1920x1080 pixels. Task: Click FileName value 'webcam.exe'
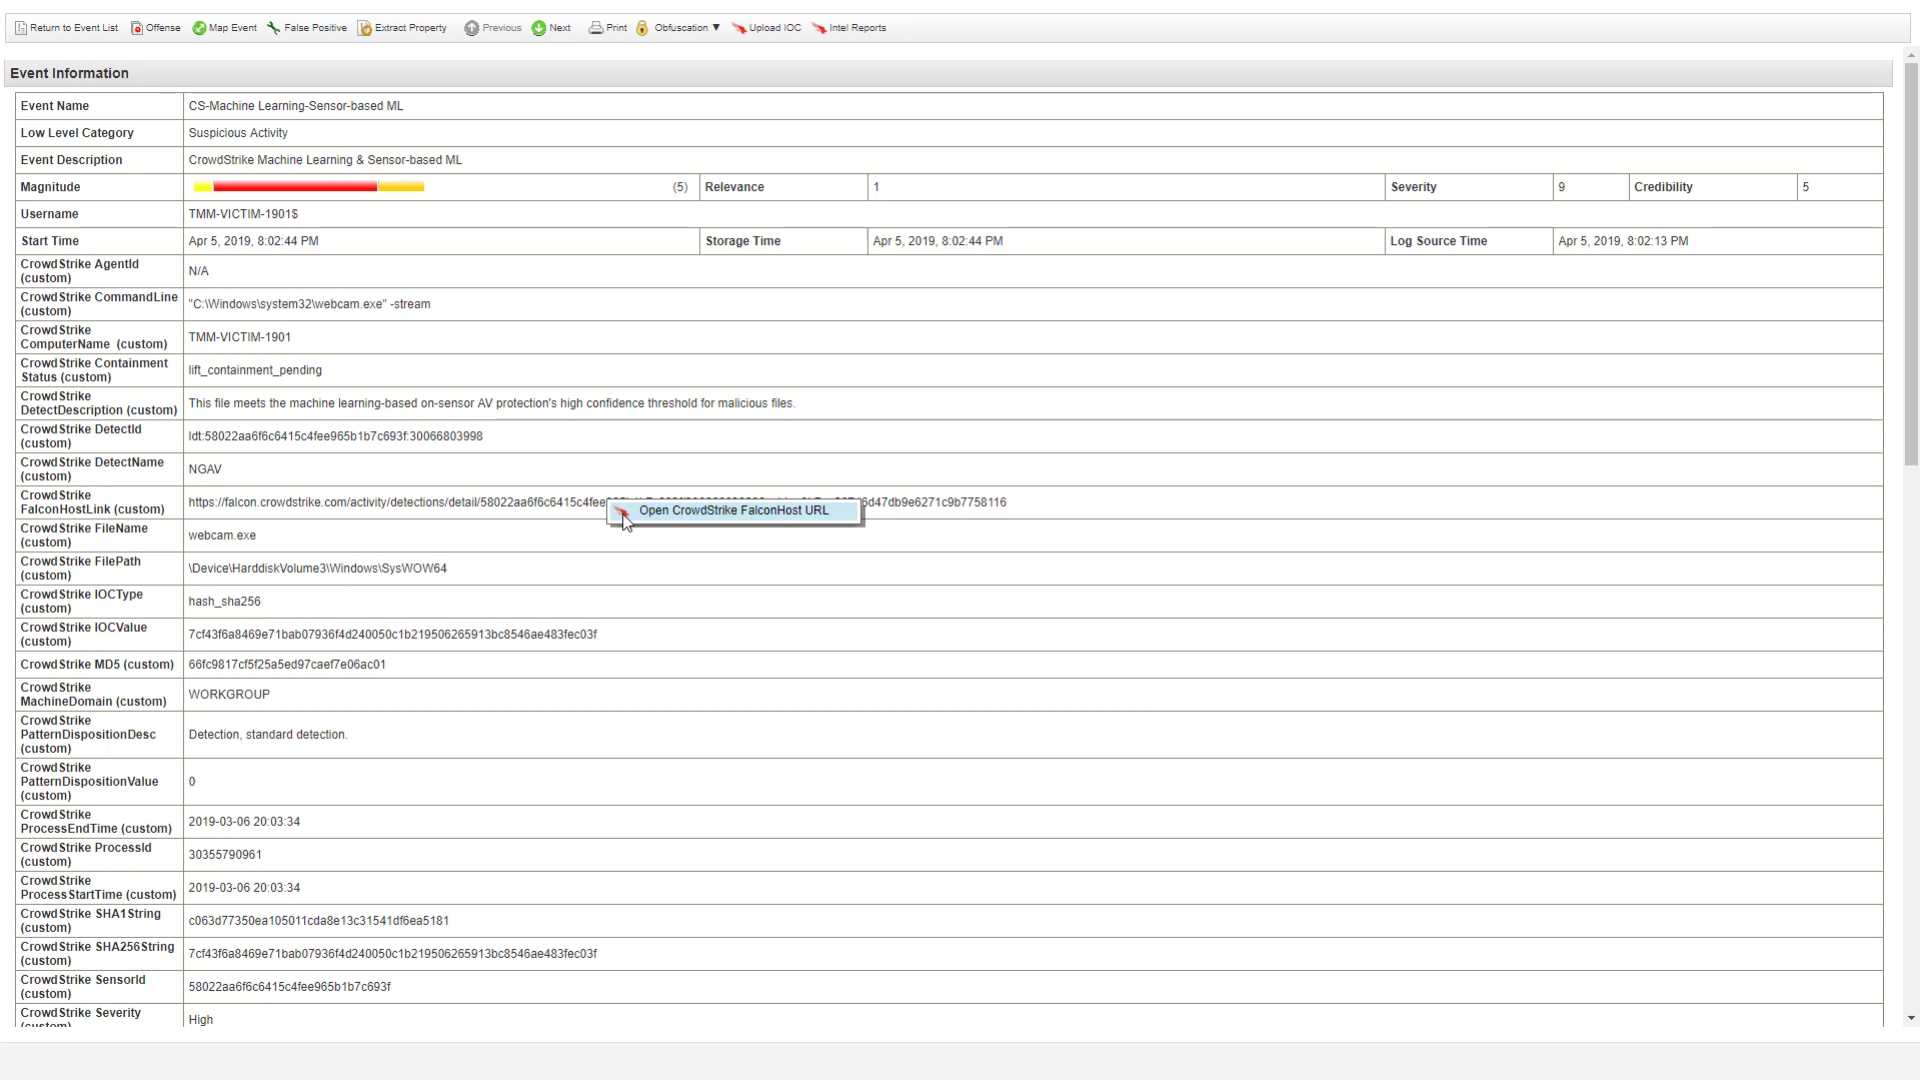click(x=222, y=535)
